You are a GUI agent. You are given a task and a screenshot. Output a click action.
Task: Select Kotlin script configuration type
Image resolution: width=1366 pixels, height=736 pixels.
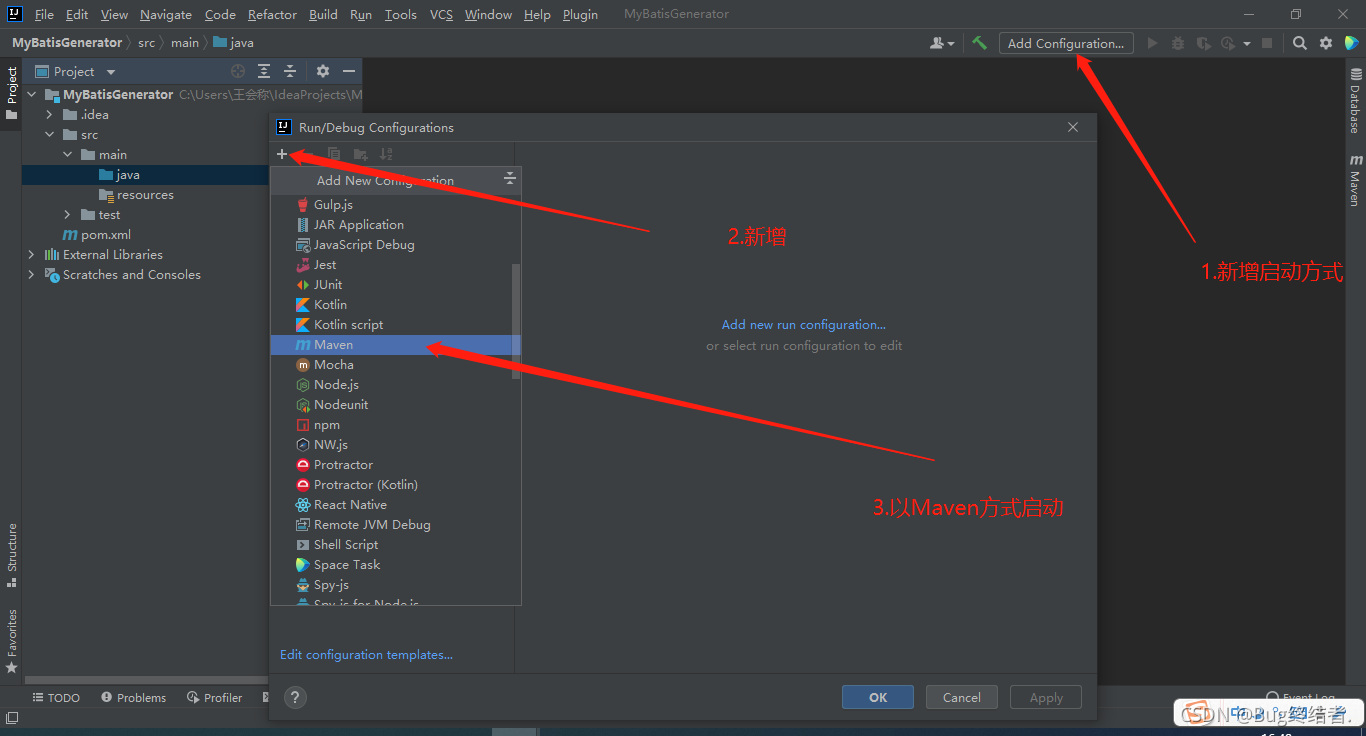click(396, 325)
